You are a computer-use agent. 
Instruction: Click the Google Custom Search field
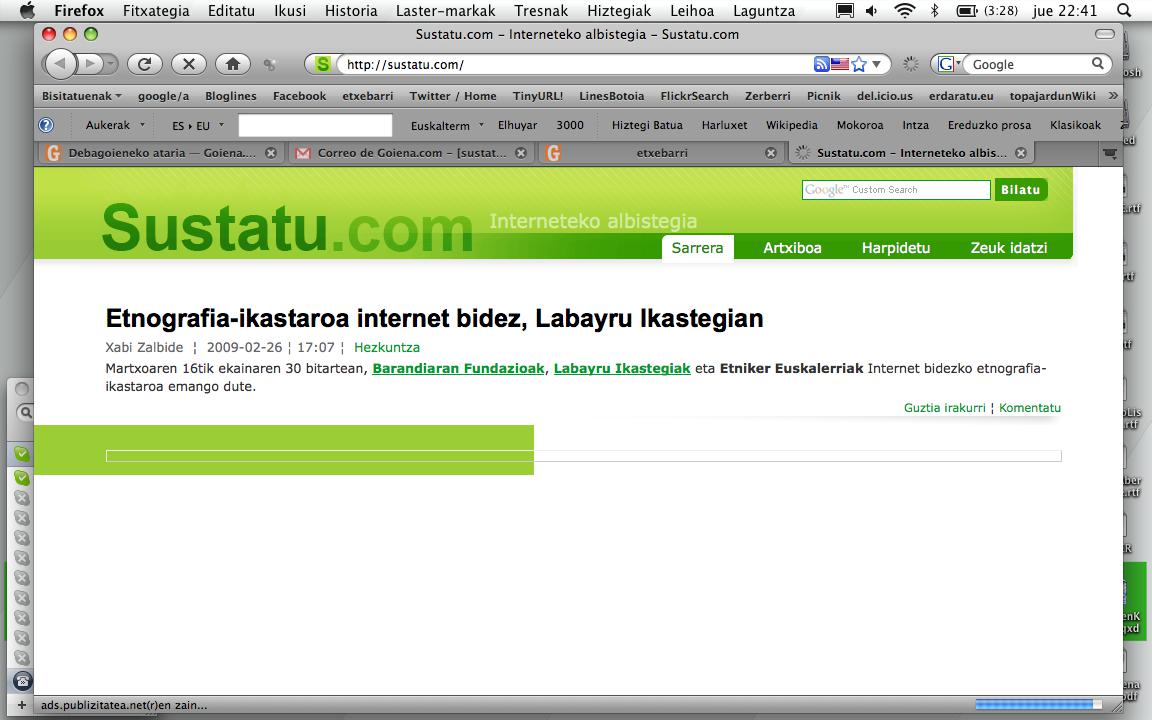tap(896, 190)
